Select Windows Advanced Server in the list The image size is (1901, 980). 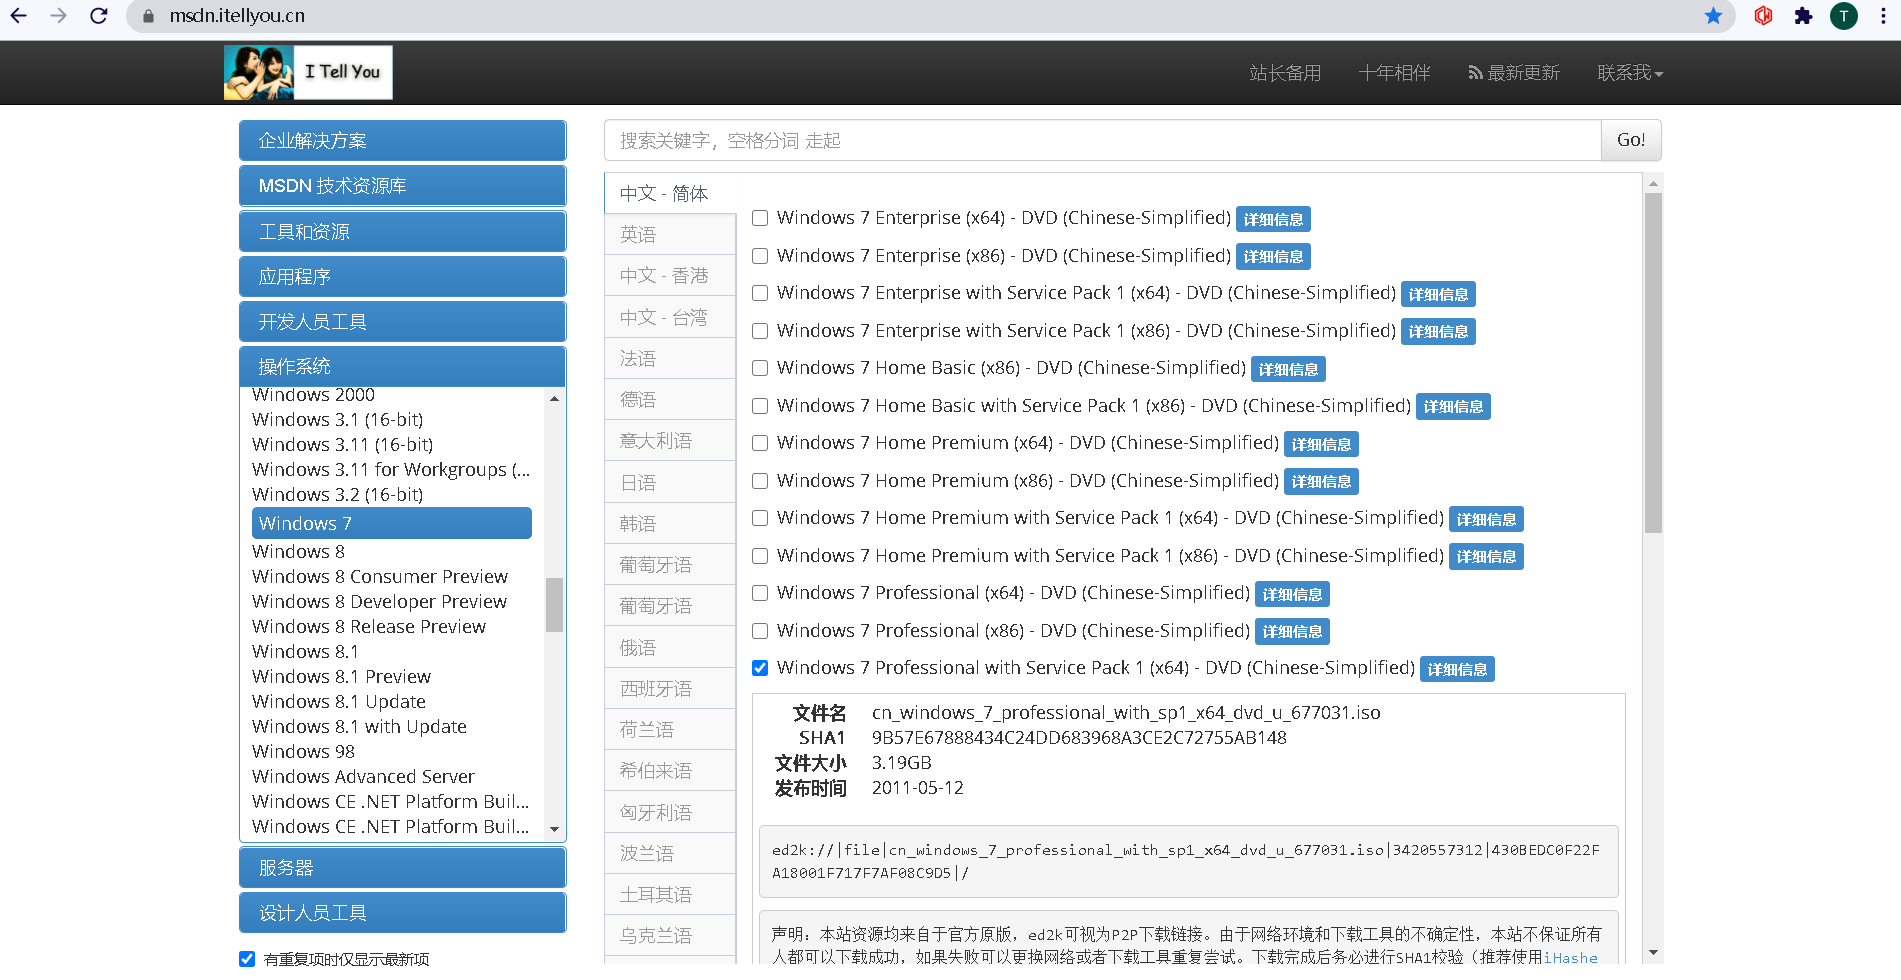point(363,776)
